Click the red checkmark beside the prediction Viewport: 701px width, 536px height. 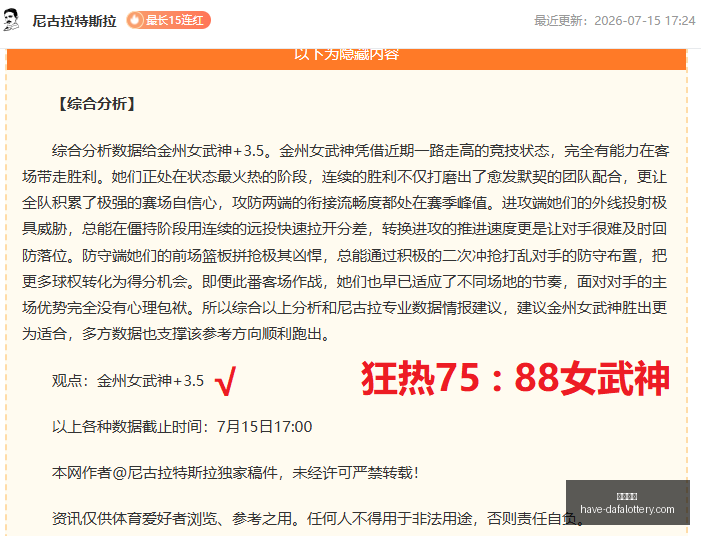(x=225, y=381)
